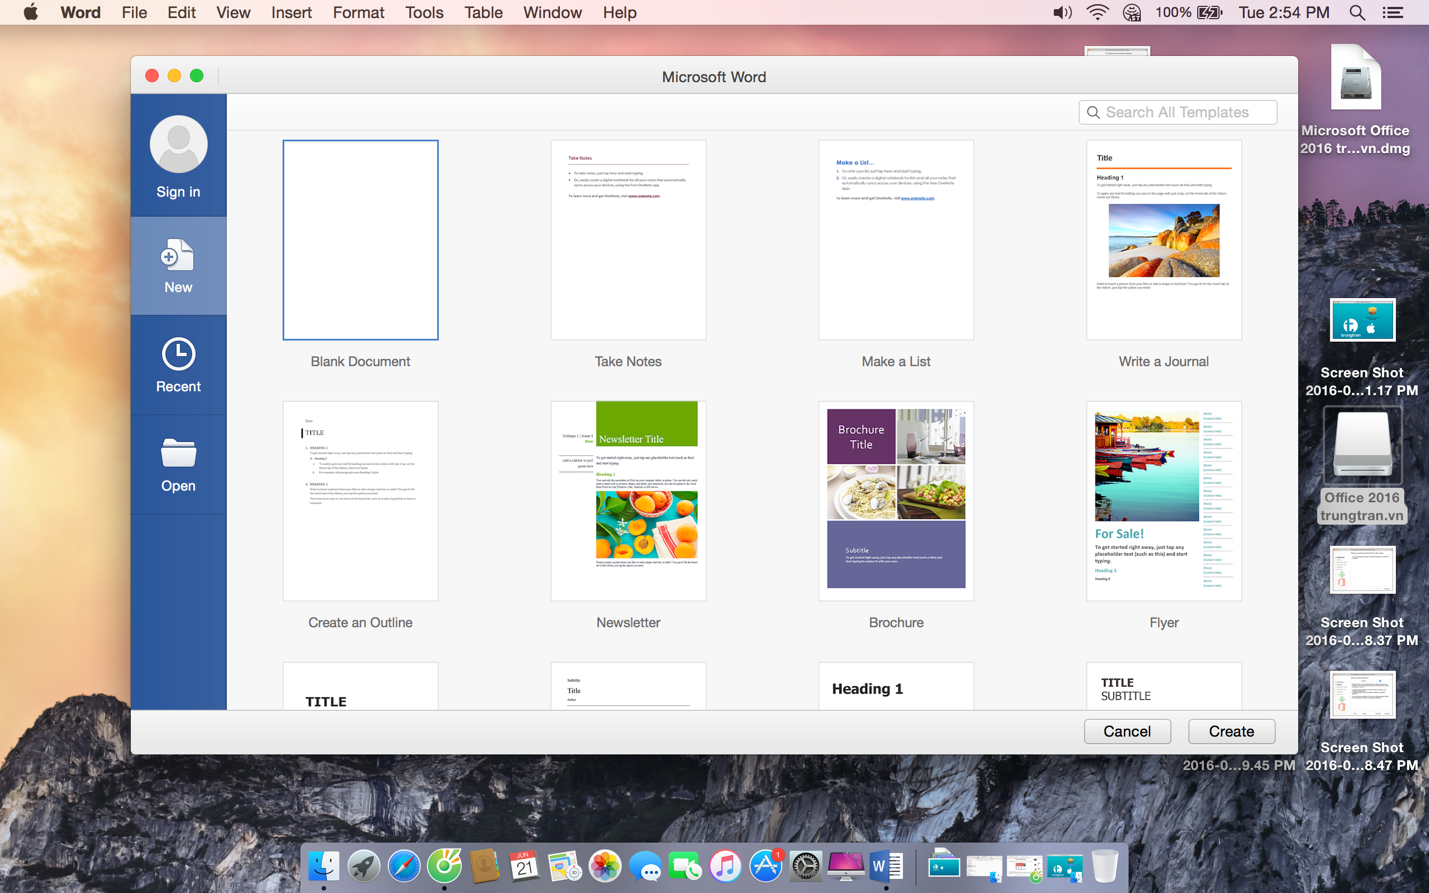Open System Preferences gear in dock
Screen dimensions: 1429x893
[x=806, y=866]
